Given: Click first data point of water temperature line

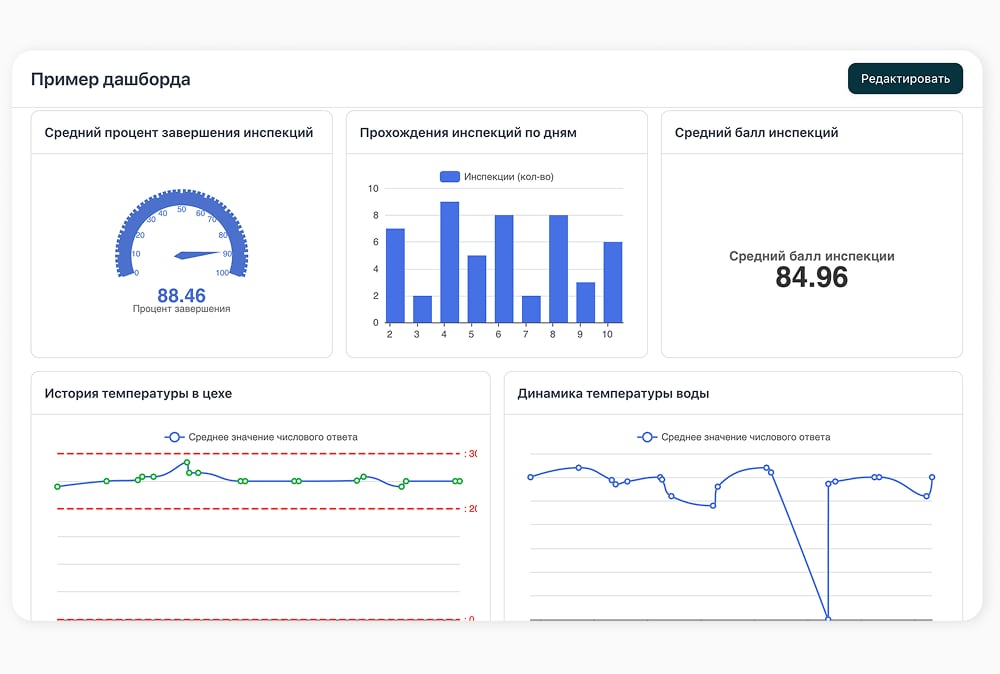Looking at the screenshot, I should coord(531,477).
